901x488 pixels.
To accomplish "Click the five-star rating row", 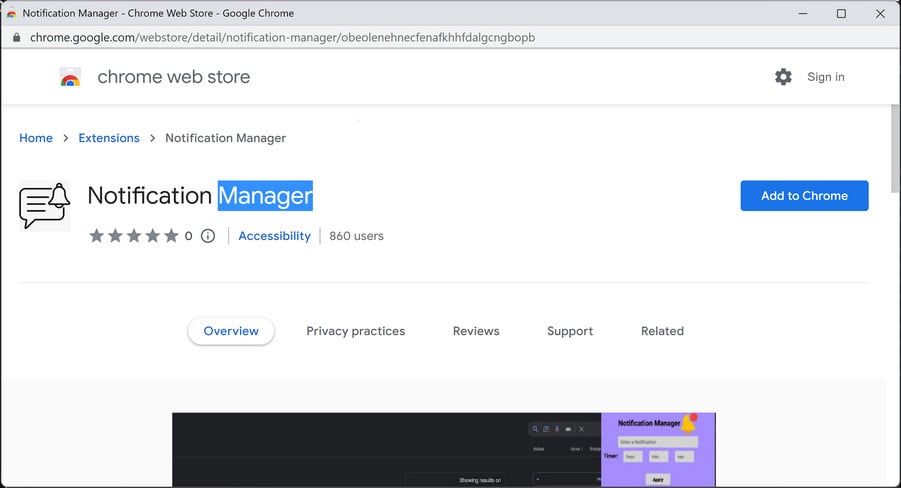I will 134,236.
